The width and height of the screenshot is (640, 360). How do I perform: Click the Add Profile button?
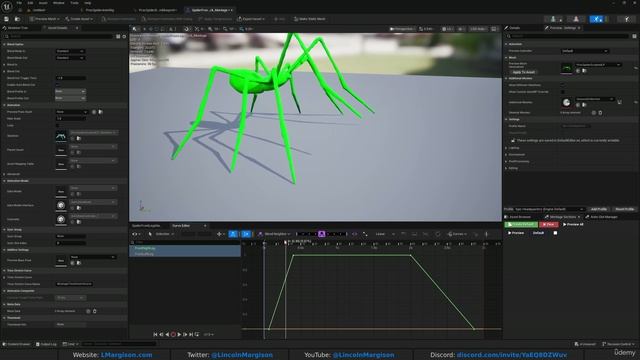point(599,209)
